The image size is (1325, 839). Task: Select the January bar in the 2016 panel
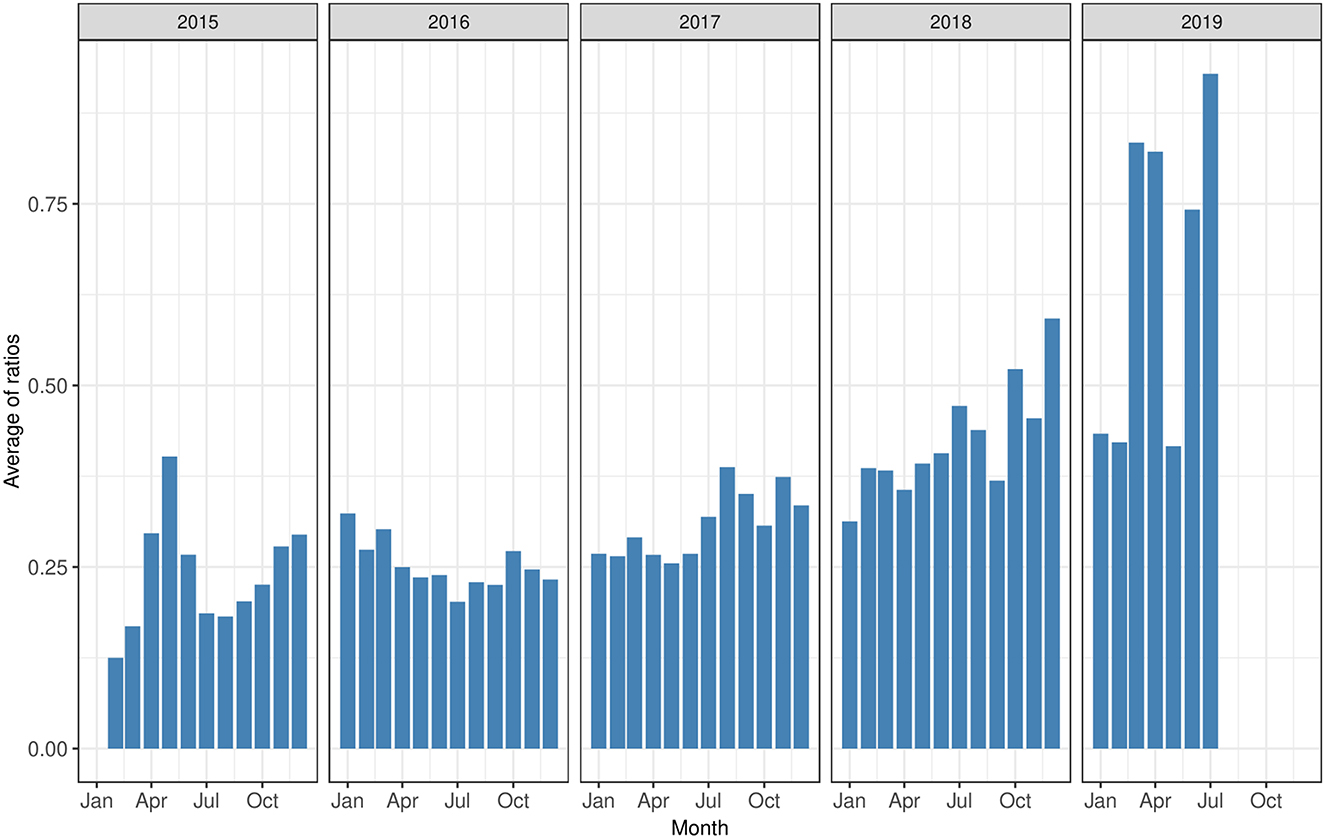pyautogui.click(x=348, y=631)
